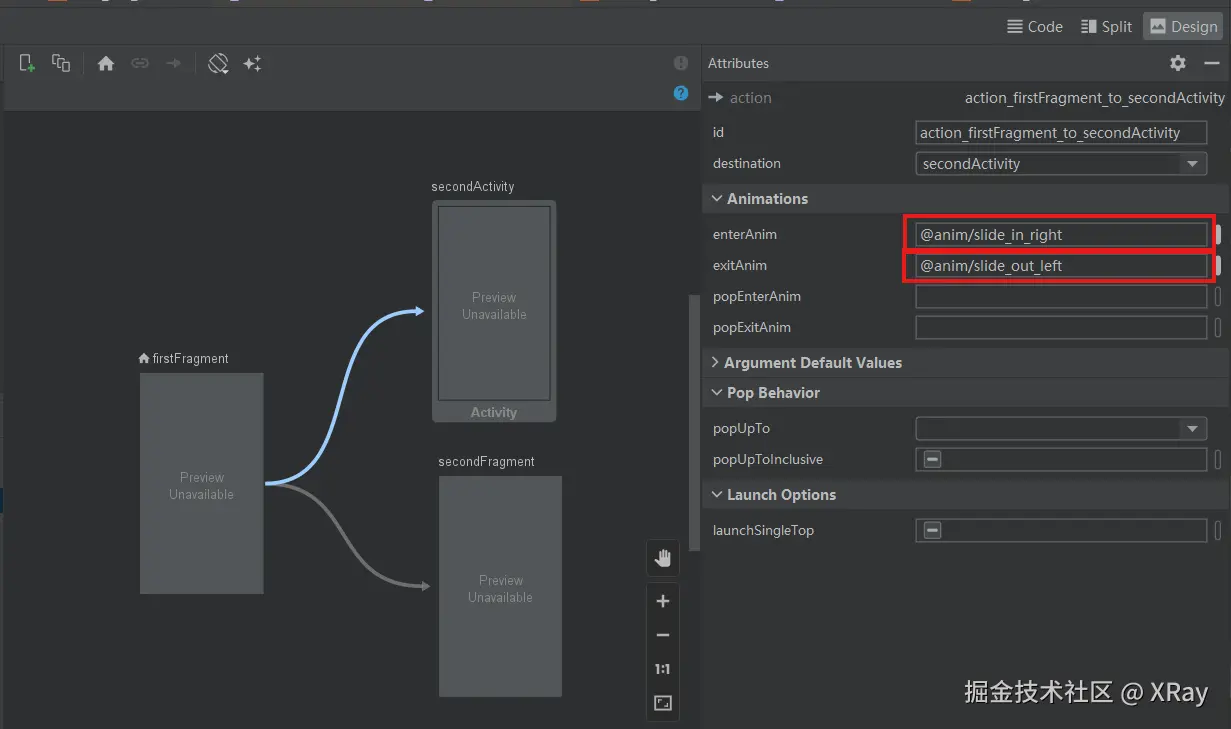This screenshot has width=1231, height=729.
Task: Pick resource for popExitAnim
Action: coord(1218,328)
